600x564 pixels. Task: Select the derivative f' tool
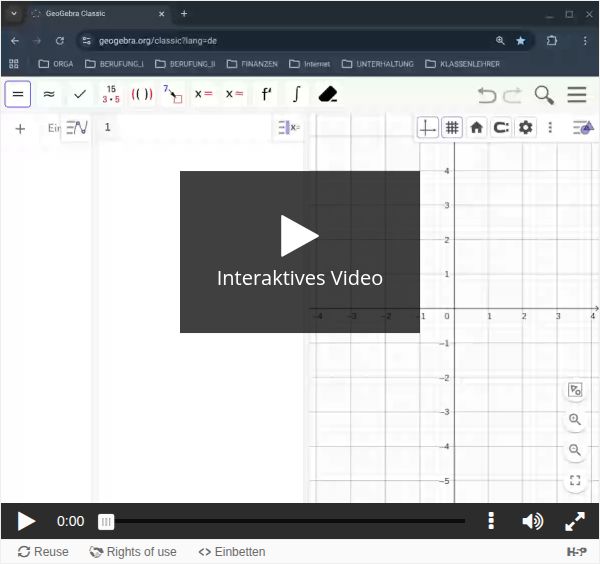point(266,94)
